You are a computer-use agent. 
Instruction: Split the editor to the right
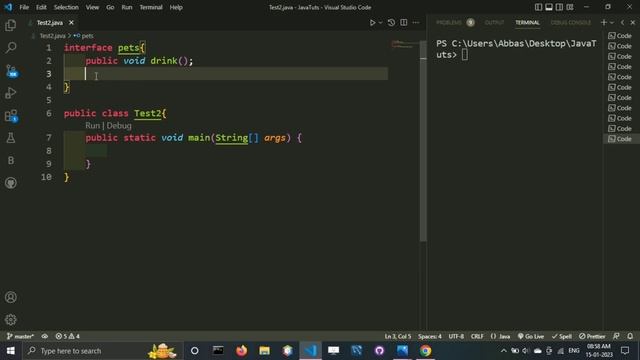pyautogui.click(x=404, y=22)
